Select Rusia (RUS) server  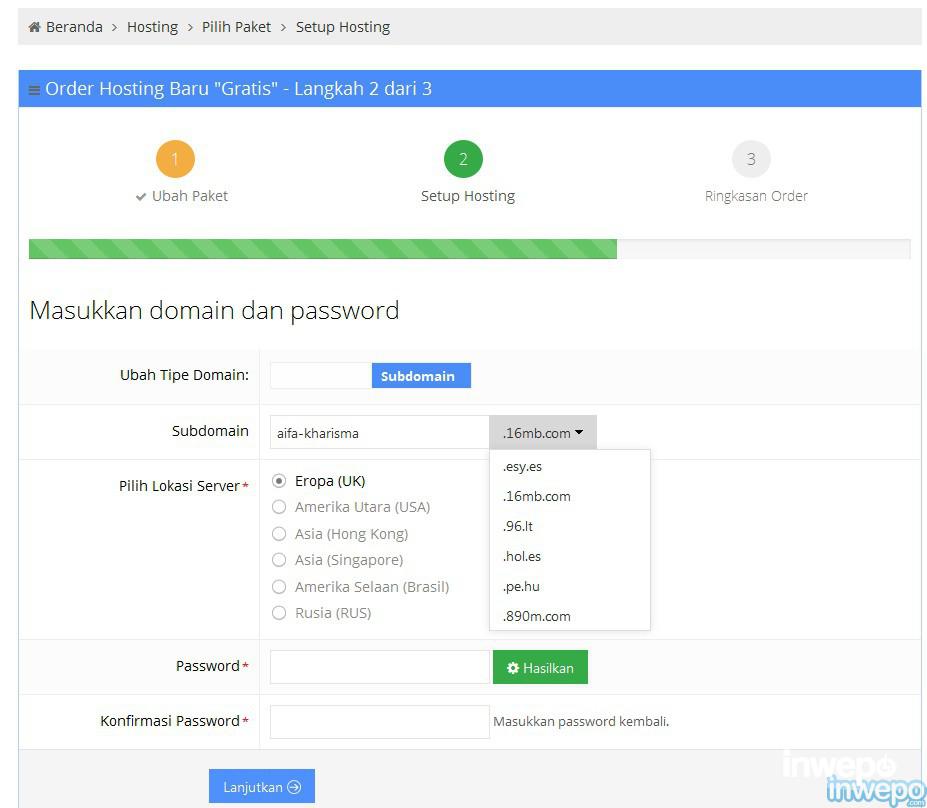click(279, 613)
